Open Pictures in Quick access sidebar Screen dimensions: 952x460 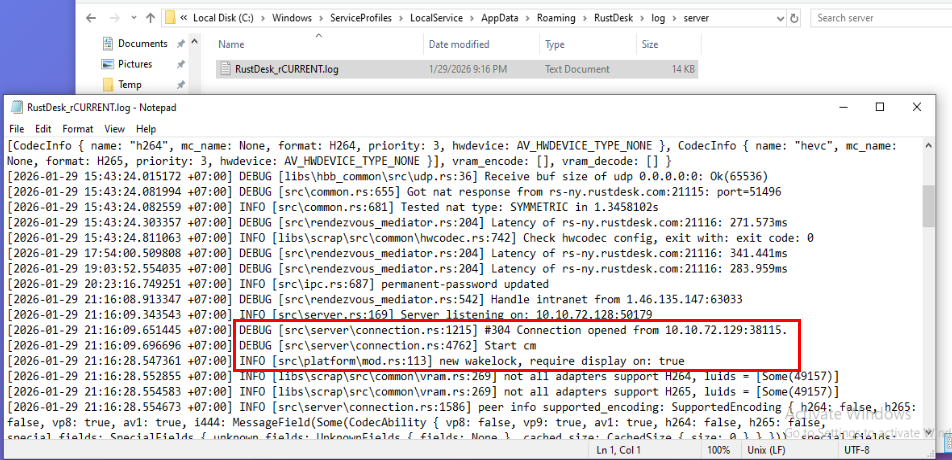coord(135,64)
